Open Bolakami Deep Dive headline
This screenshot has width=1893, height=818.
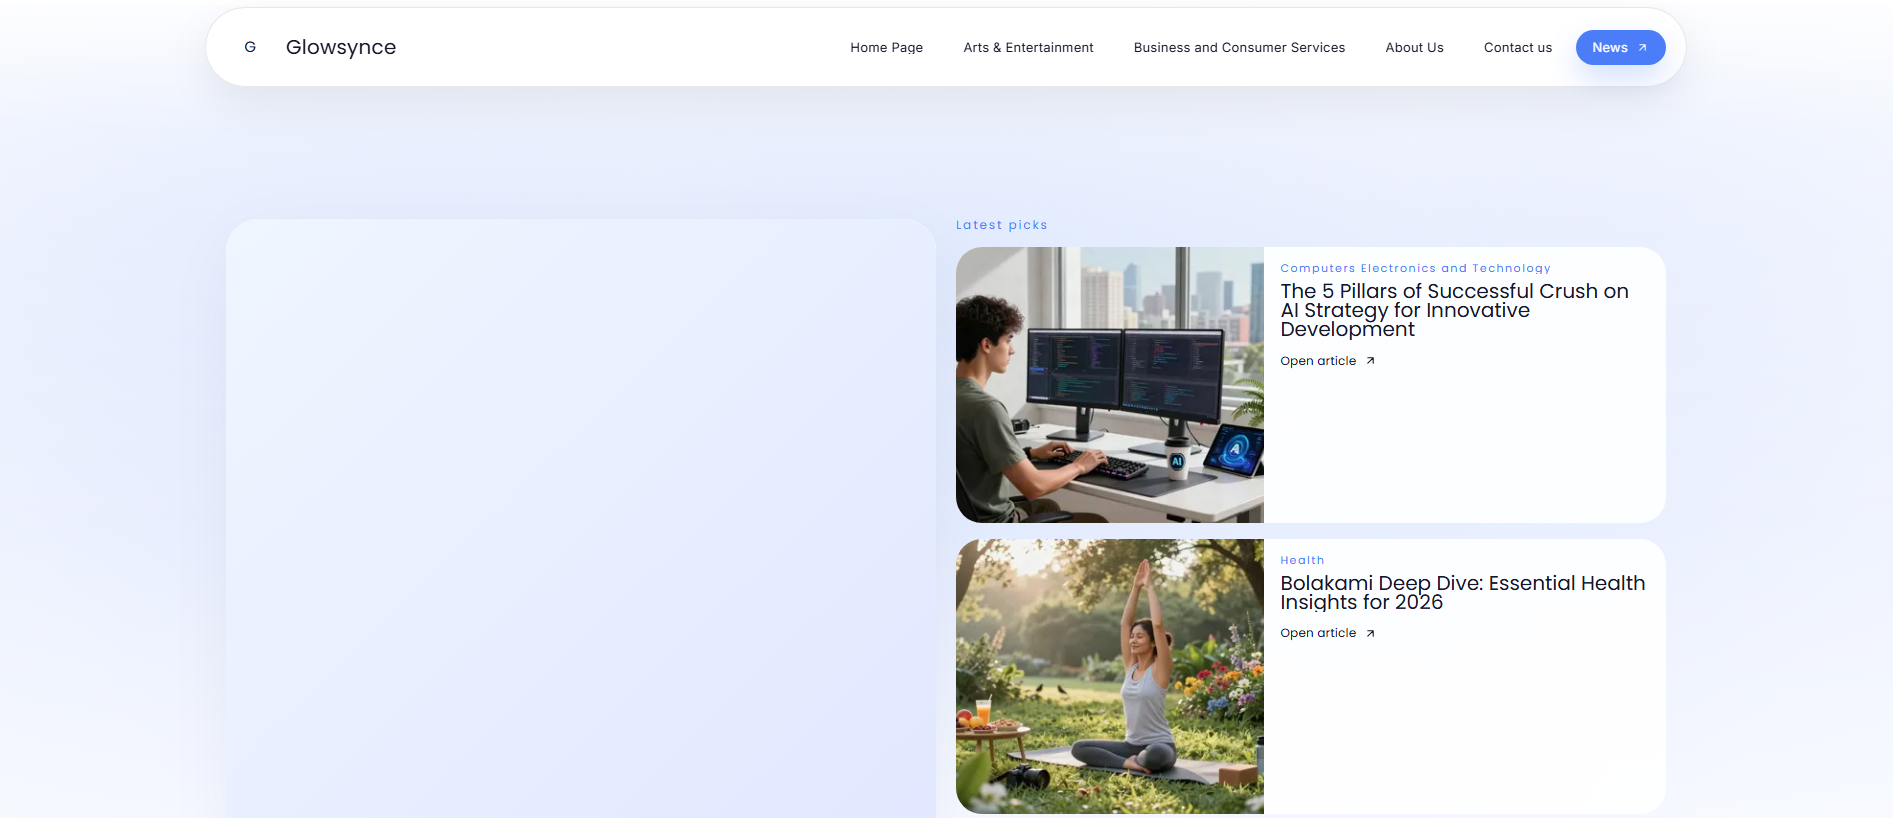(x=1462, y=592)
